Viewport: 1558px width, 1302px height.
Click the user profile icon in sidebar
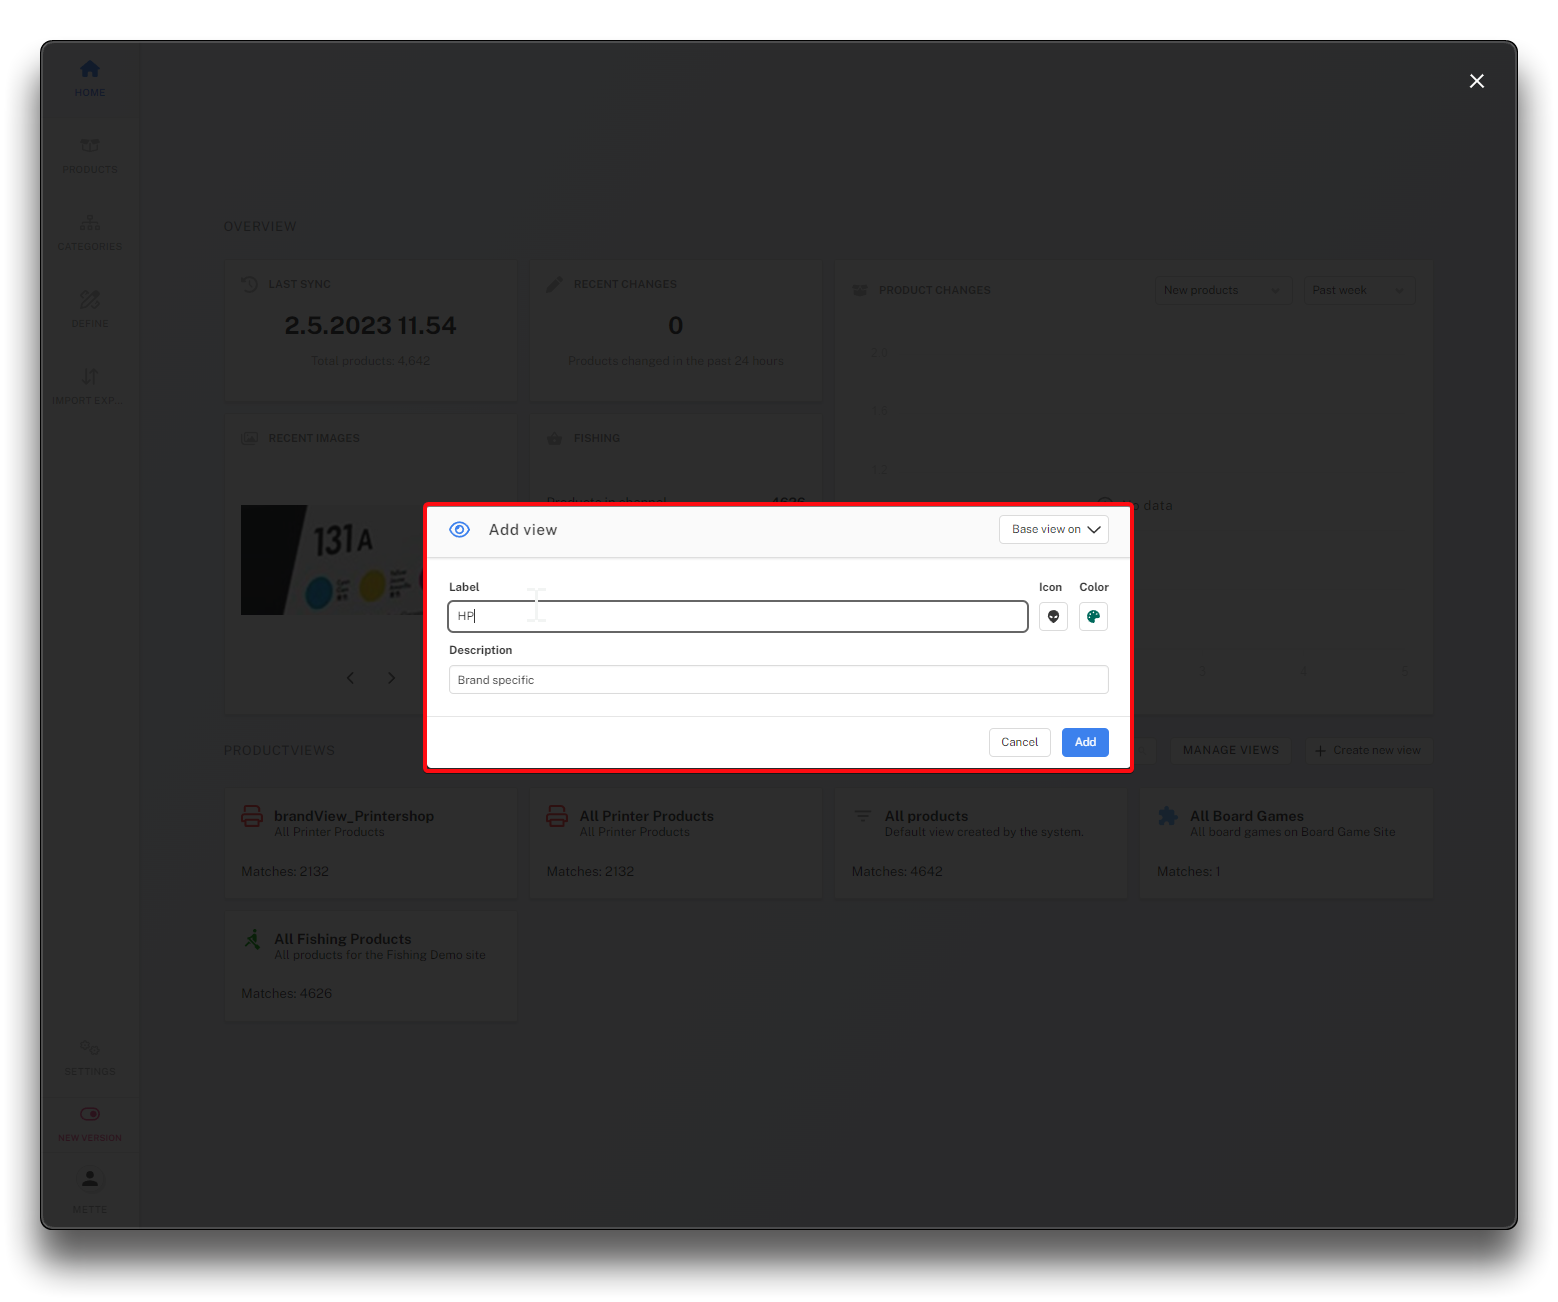tap(90, 1180)
